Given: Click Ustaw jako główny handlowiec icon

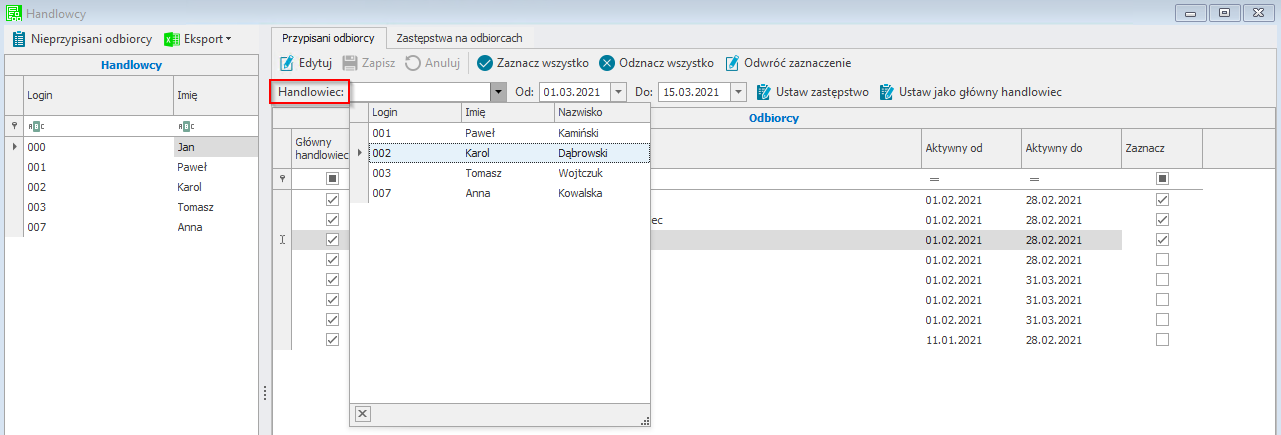Looking at the screenshot, I should (x=886, y=92).
